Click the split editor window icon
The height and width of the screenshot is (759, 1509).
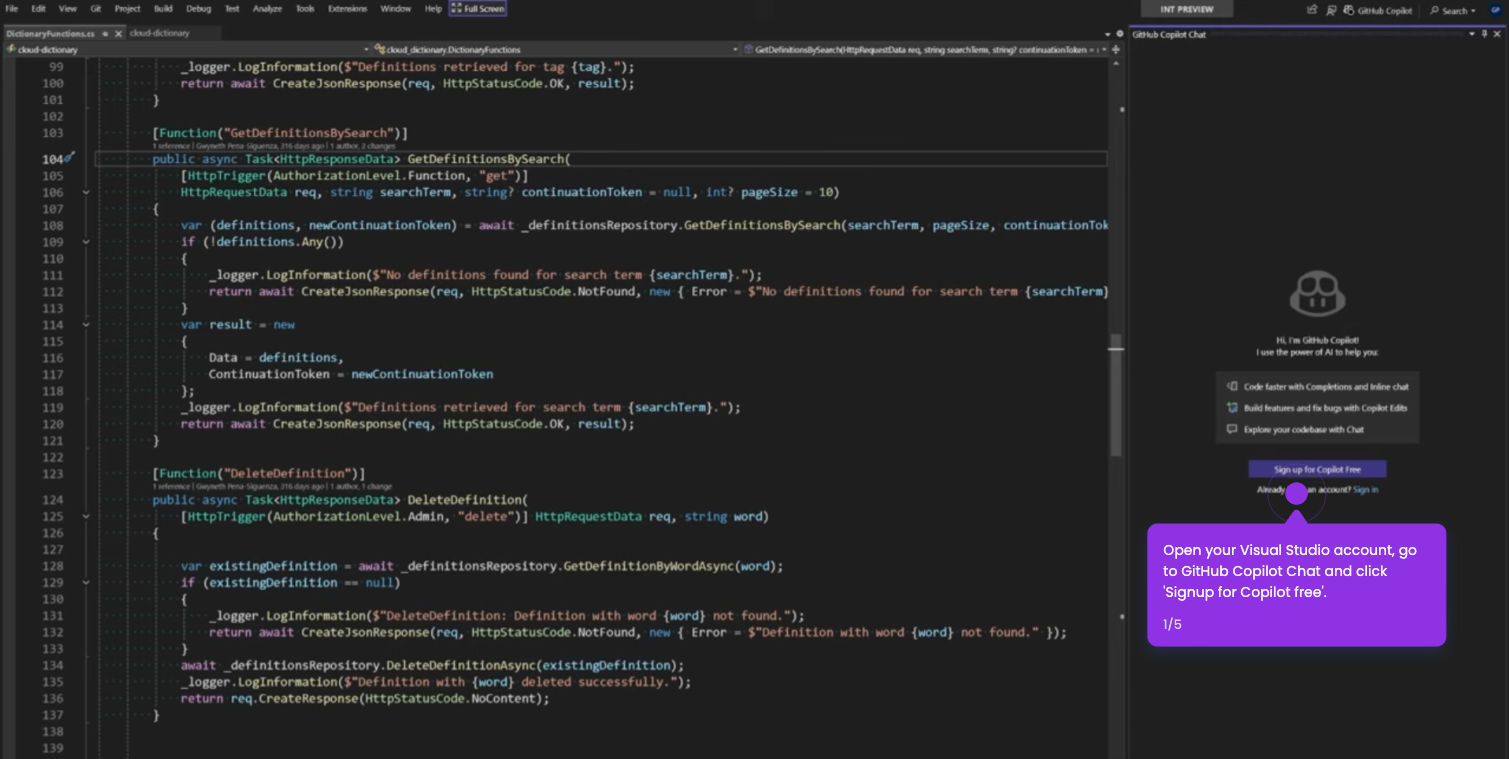[x=1115, y=49]
